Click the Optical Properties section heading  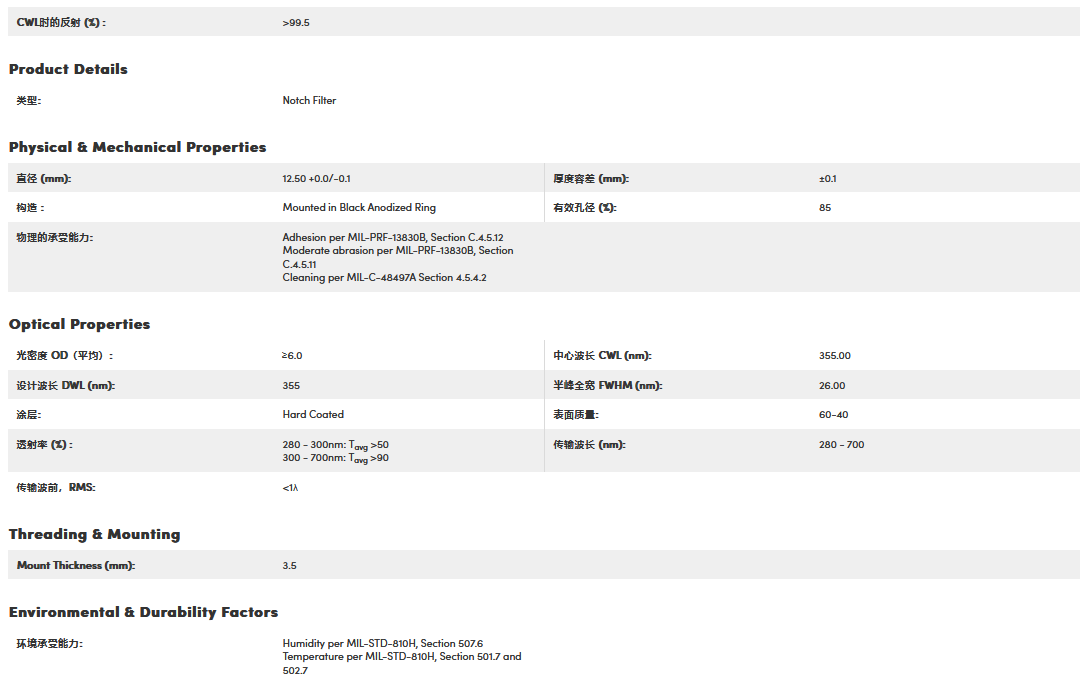coord(80,324)
